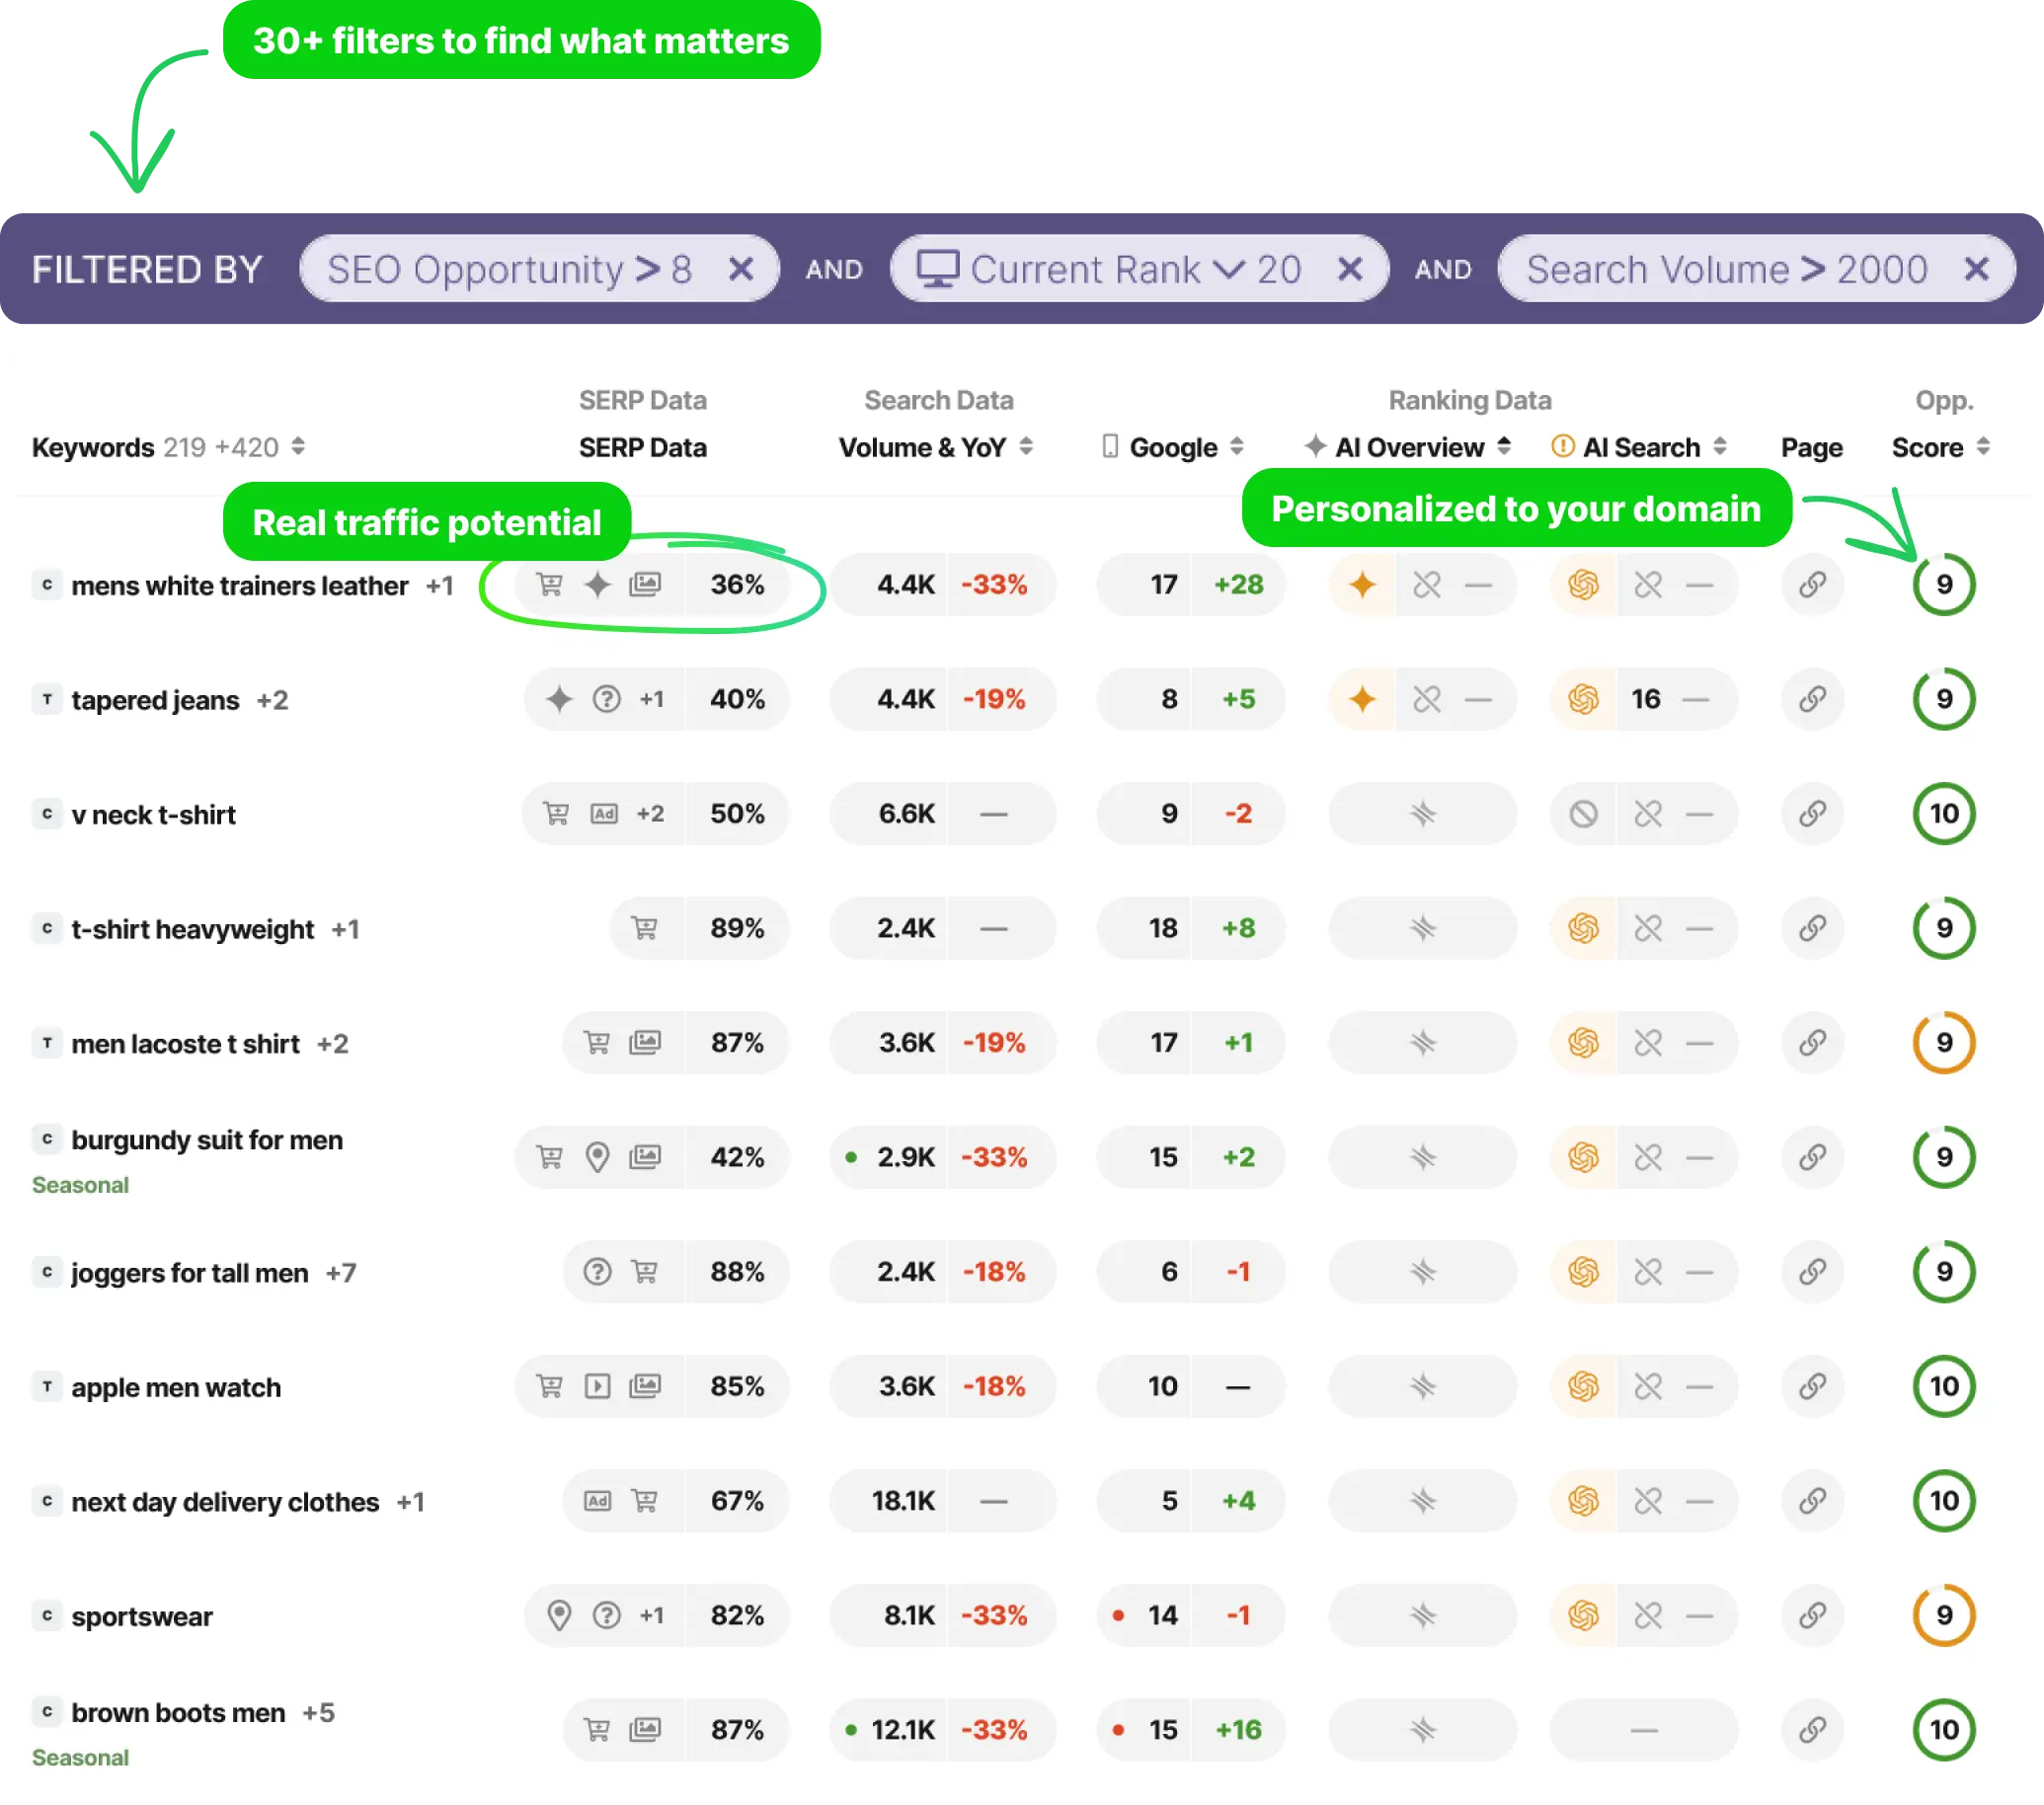The width and height of the screenshot is (2044, 1805).
Task: Expand the +5 variants for brown boots men
Action: (x=318, y=1712)
